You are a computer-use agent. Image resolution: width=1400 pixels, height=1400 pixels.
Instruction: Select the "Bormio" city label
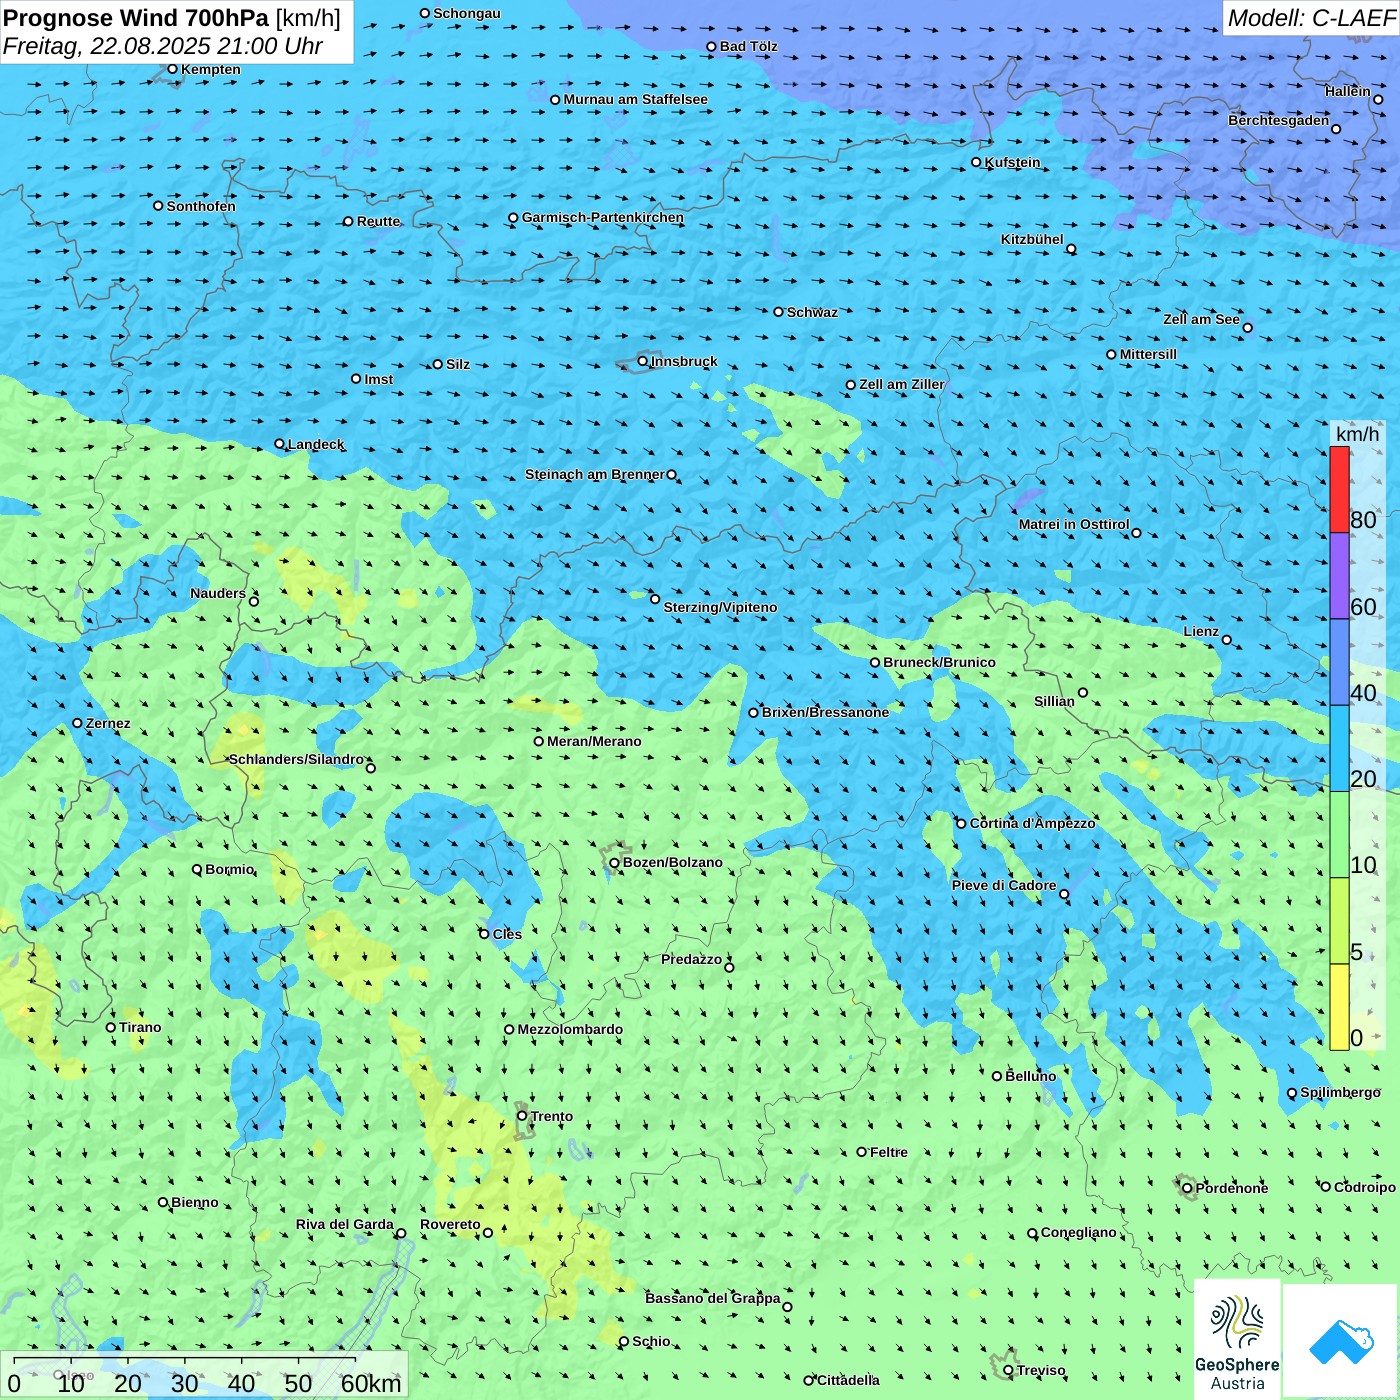pyautogui.click(x=230, y=869)
